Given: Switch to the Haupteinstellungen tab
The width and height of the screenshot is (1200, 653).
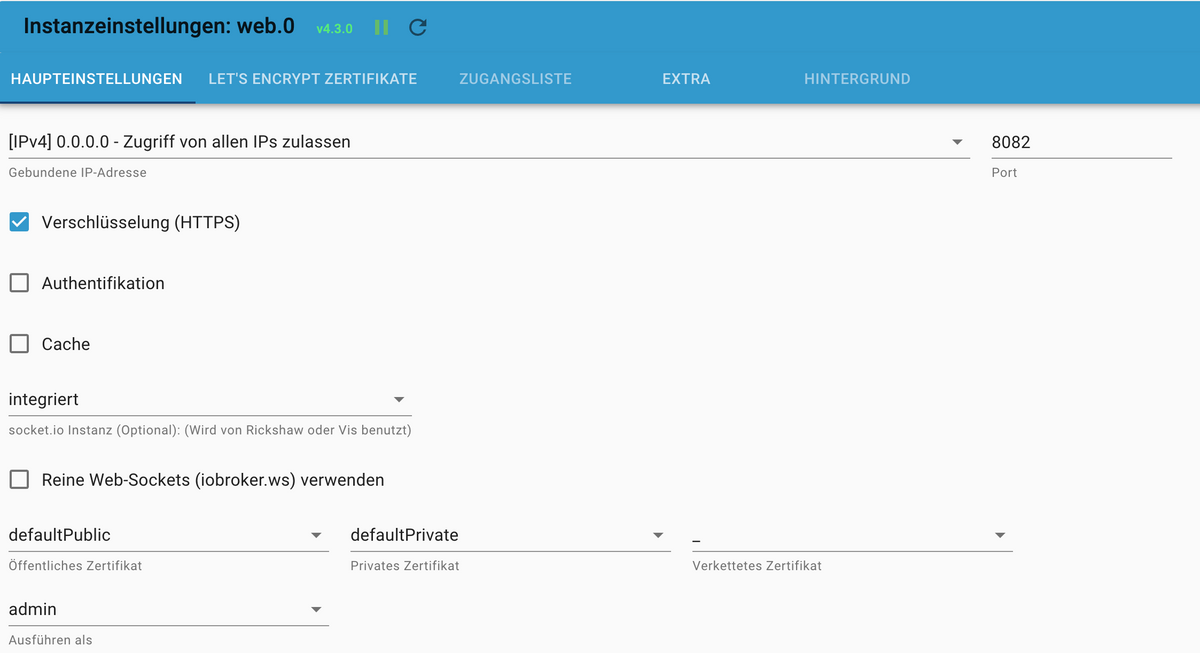Looking at the screenshot, I should (96, 78).
